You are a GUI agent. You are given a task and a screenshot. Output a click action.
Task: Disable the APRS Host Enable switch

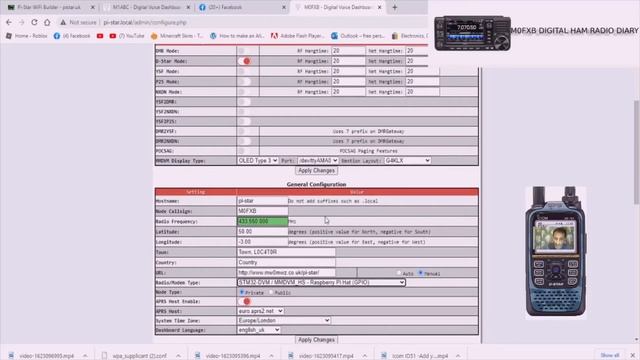coord(244,302)
